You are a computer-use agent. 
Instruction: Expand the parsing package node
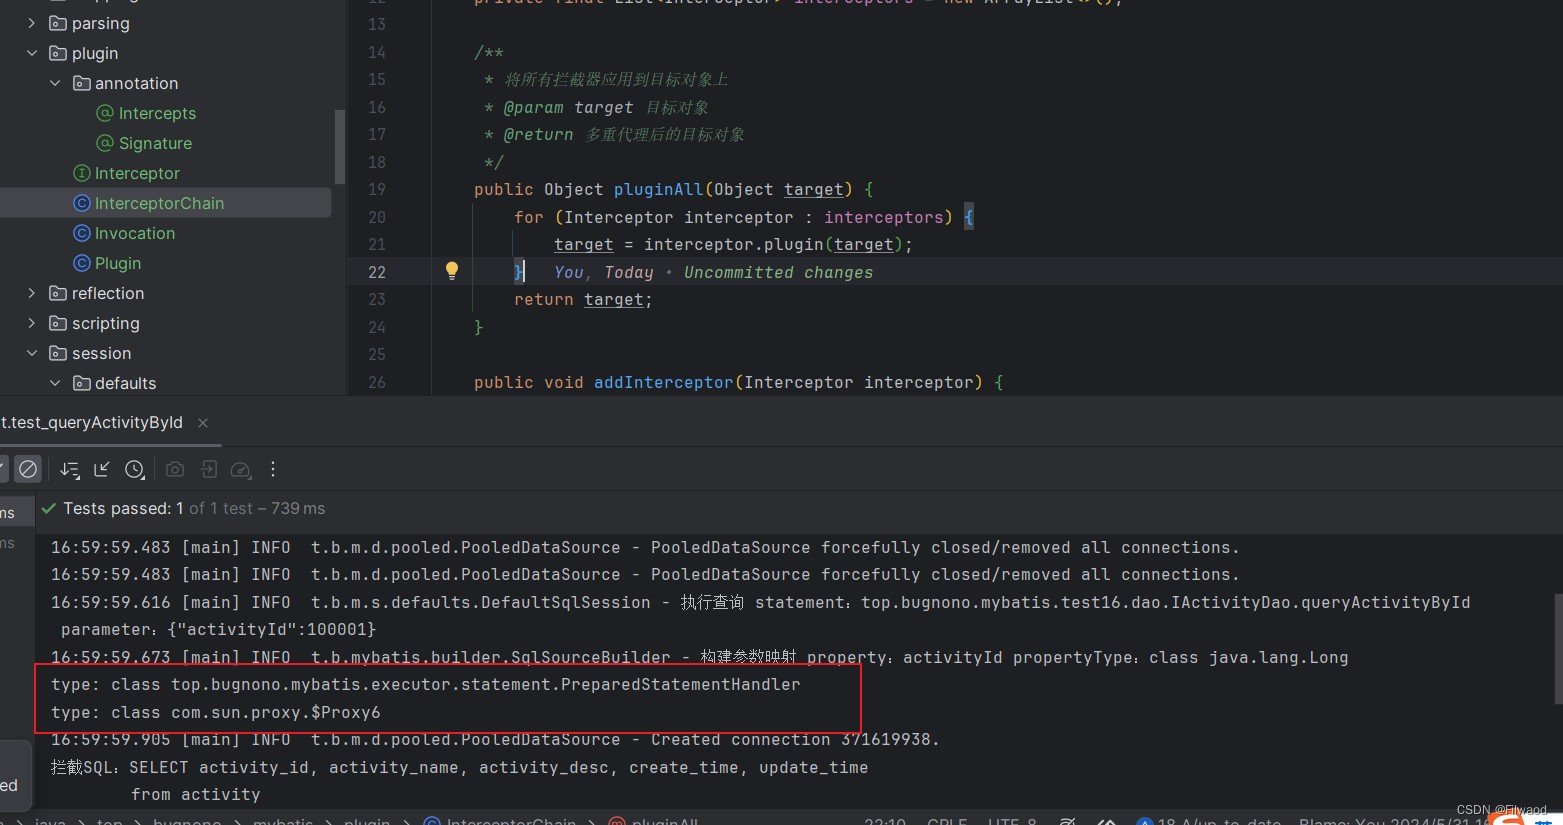pos(32,23)
